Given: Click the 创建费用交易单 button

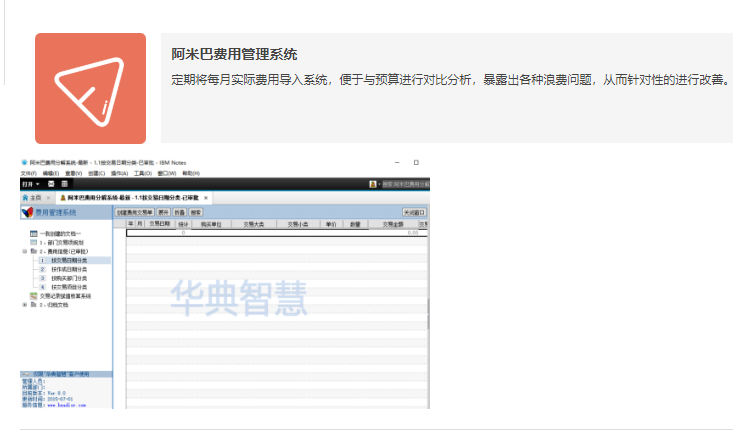Looking at the screenshot, I should (x=135, y=213).
